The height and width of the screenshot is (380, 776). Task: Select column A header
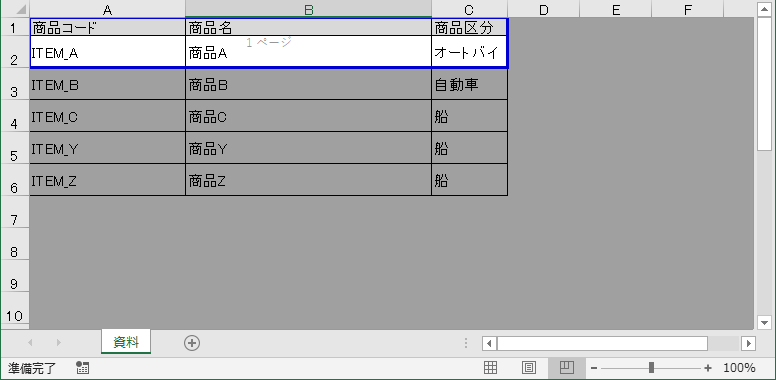click(107, 9)
